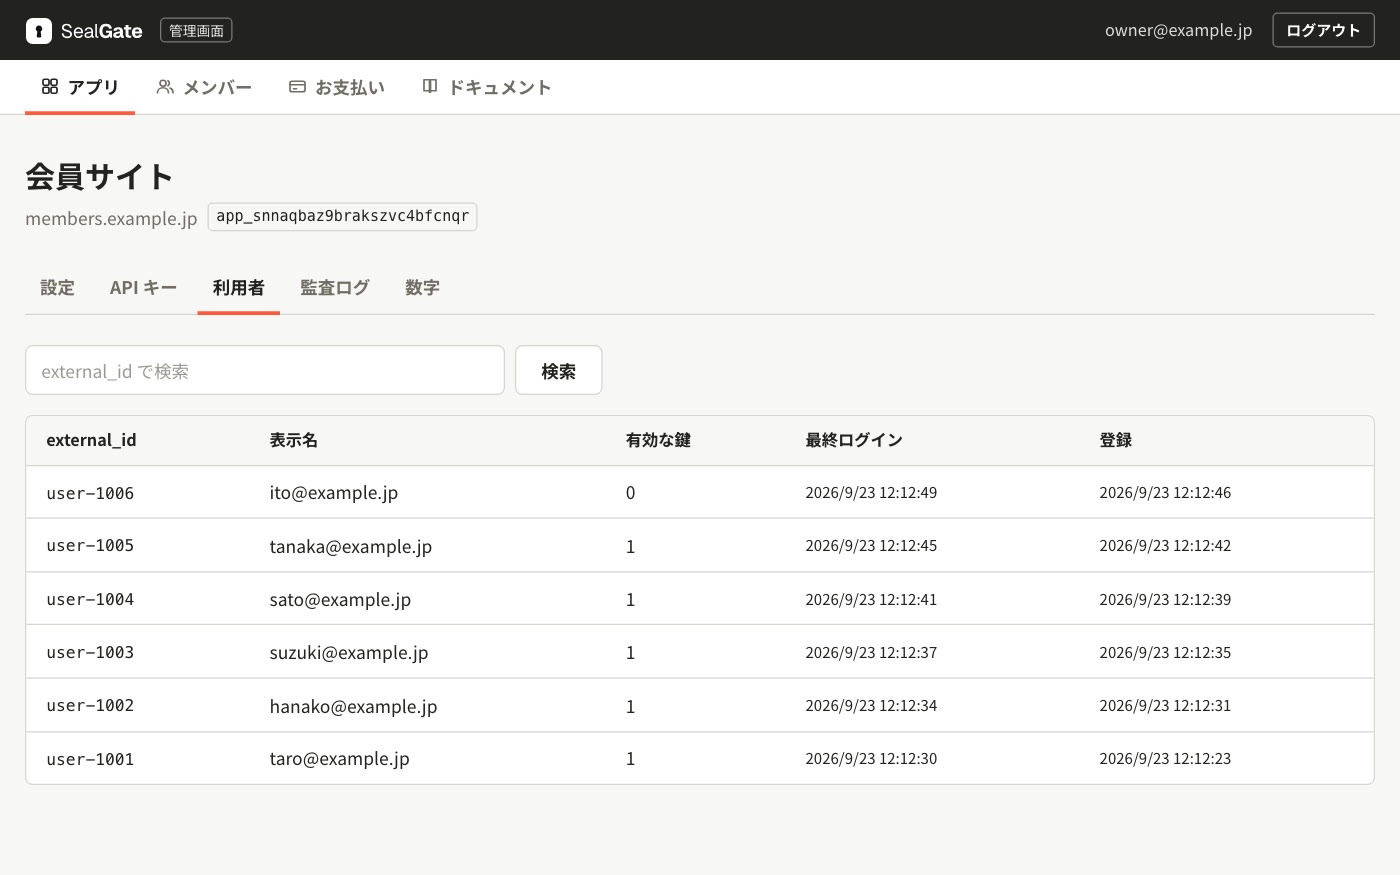Click the ログアウト button
The image size is (1400, 875).
1323,30
